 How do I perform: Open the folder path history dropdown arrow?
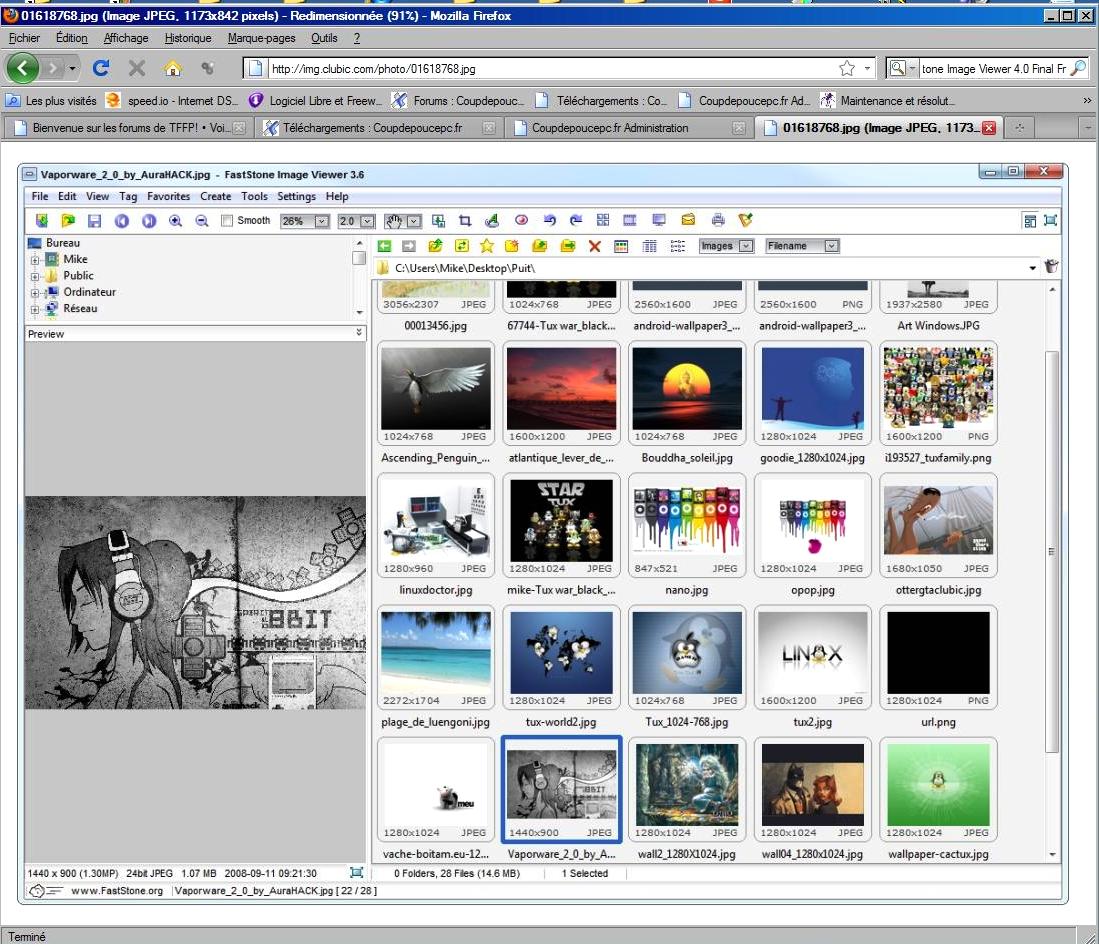click(x=1032, y=268)
